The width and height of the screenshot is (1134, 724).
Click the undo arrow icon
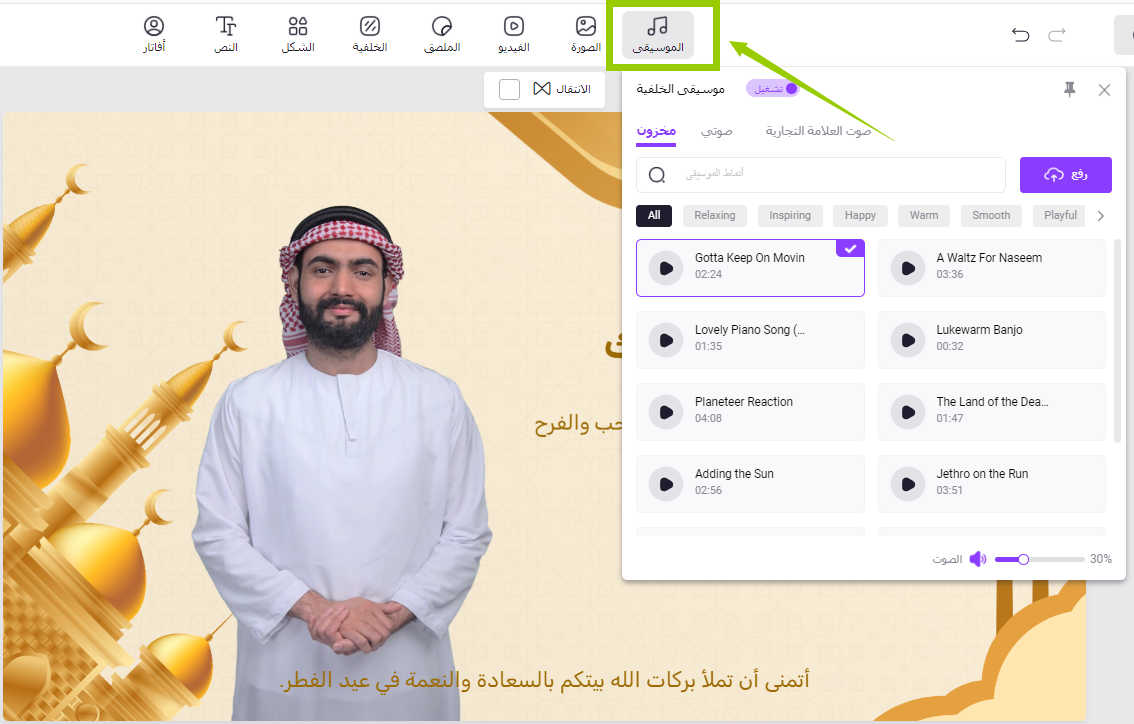pyautogui.click(x=1020, y=35)
